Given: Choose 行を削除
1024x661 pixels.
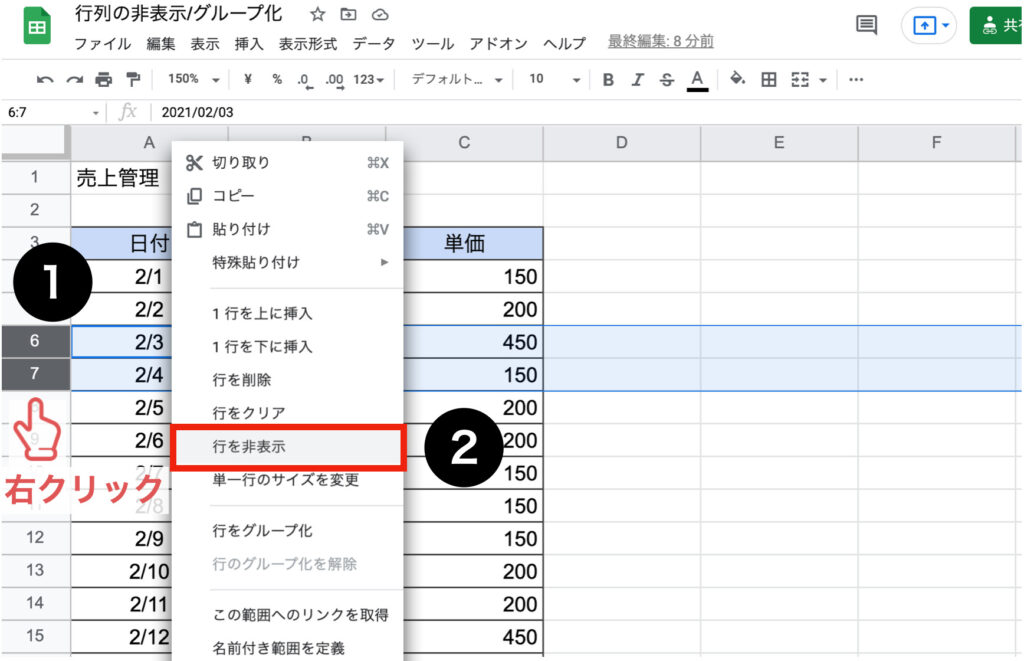Looking at the screenshot, I should pyautogui.click(x=287, y=380).
